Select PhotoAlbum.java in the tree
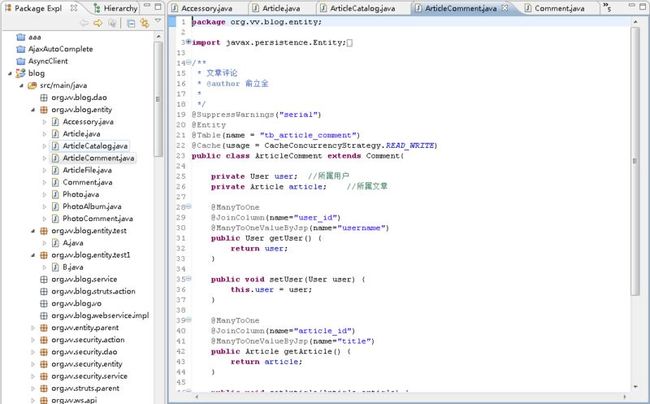 tap(92, 206)
